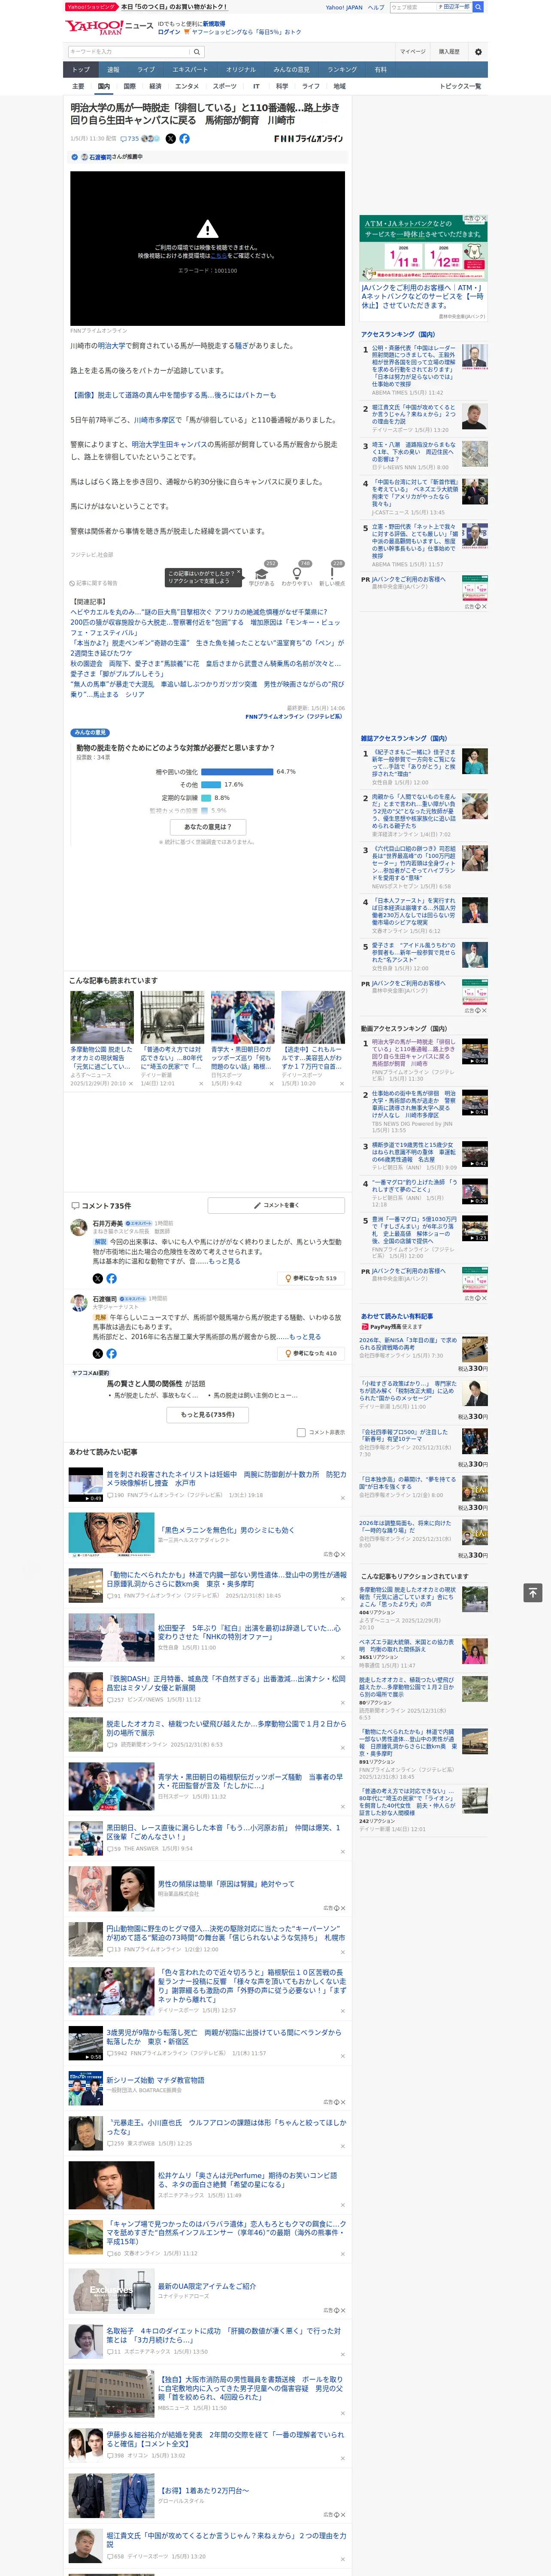Play the 首を刺され殺害 related video thumbnail
The width and height of the screenshot is (551, 2576).
86,1484
